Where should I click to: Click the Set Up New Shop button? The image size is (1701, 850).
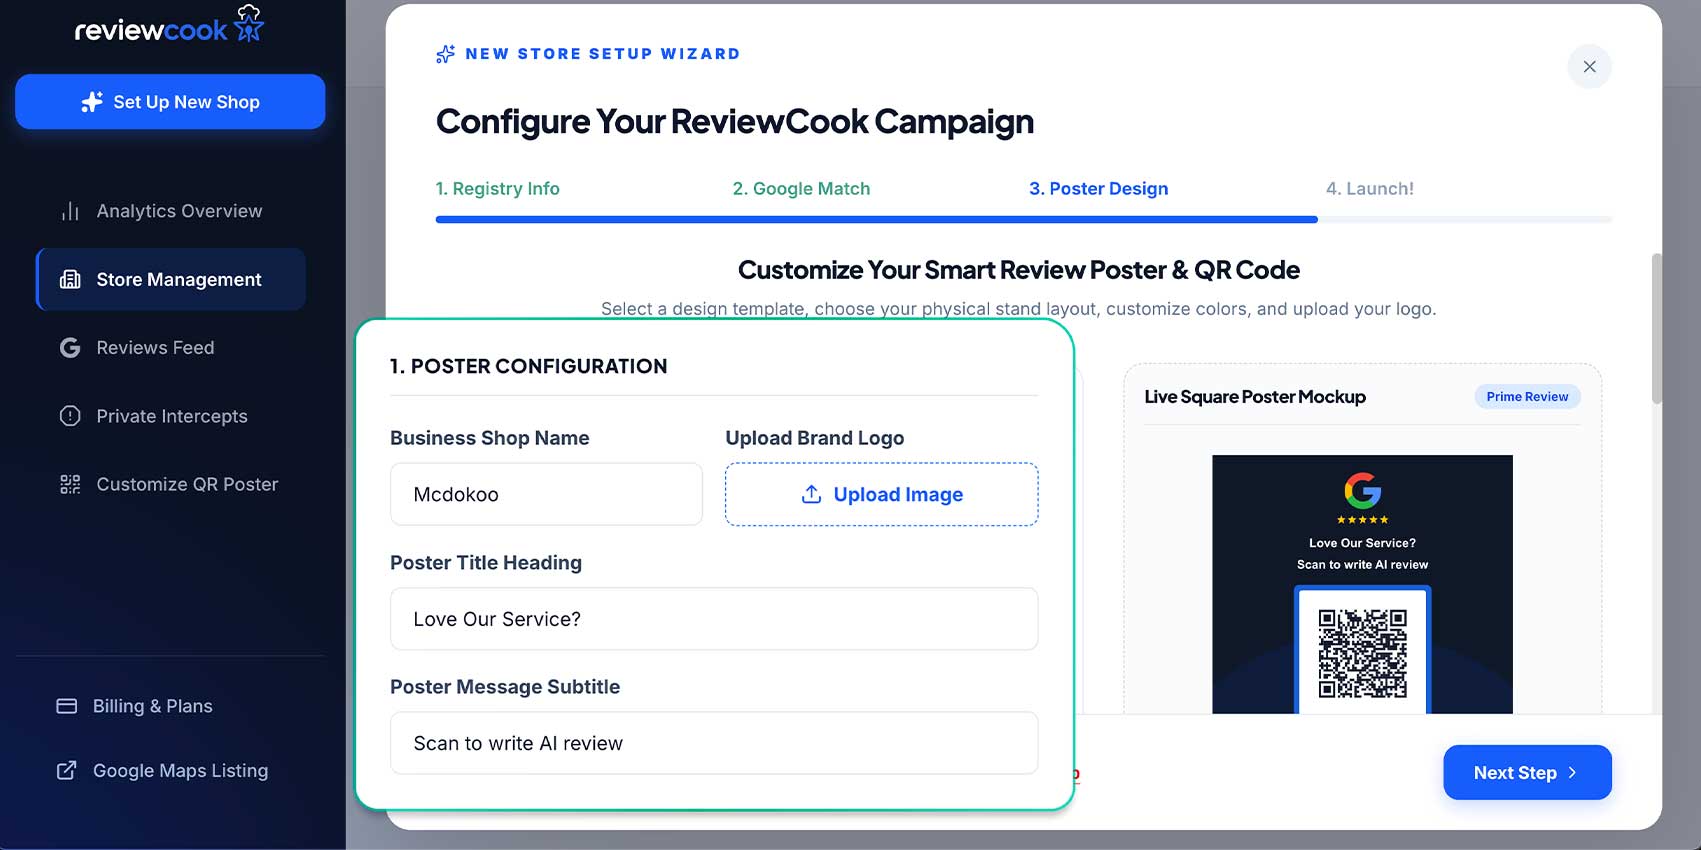(x=170, y=102)
